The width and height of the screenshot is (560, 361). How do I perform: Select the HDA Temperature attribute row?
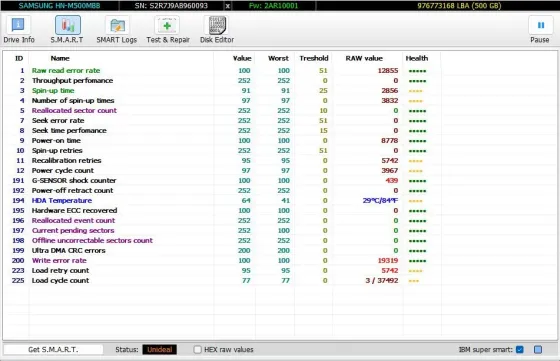coord(221,201)
